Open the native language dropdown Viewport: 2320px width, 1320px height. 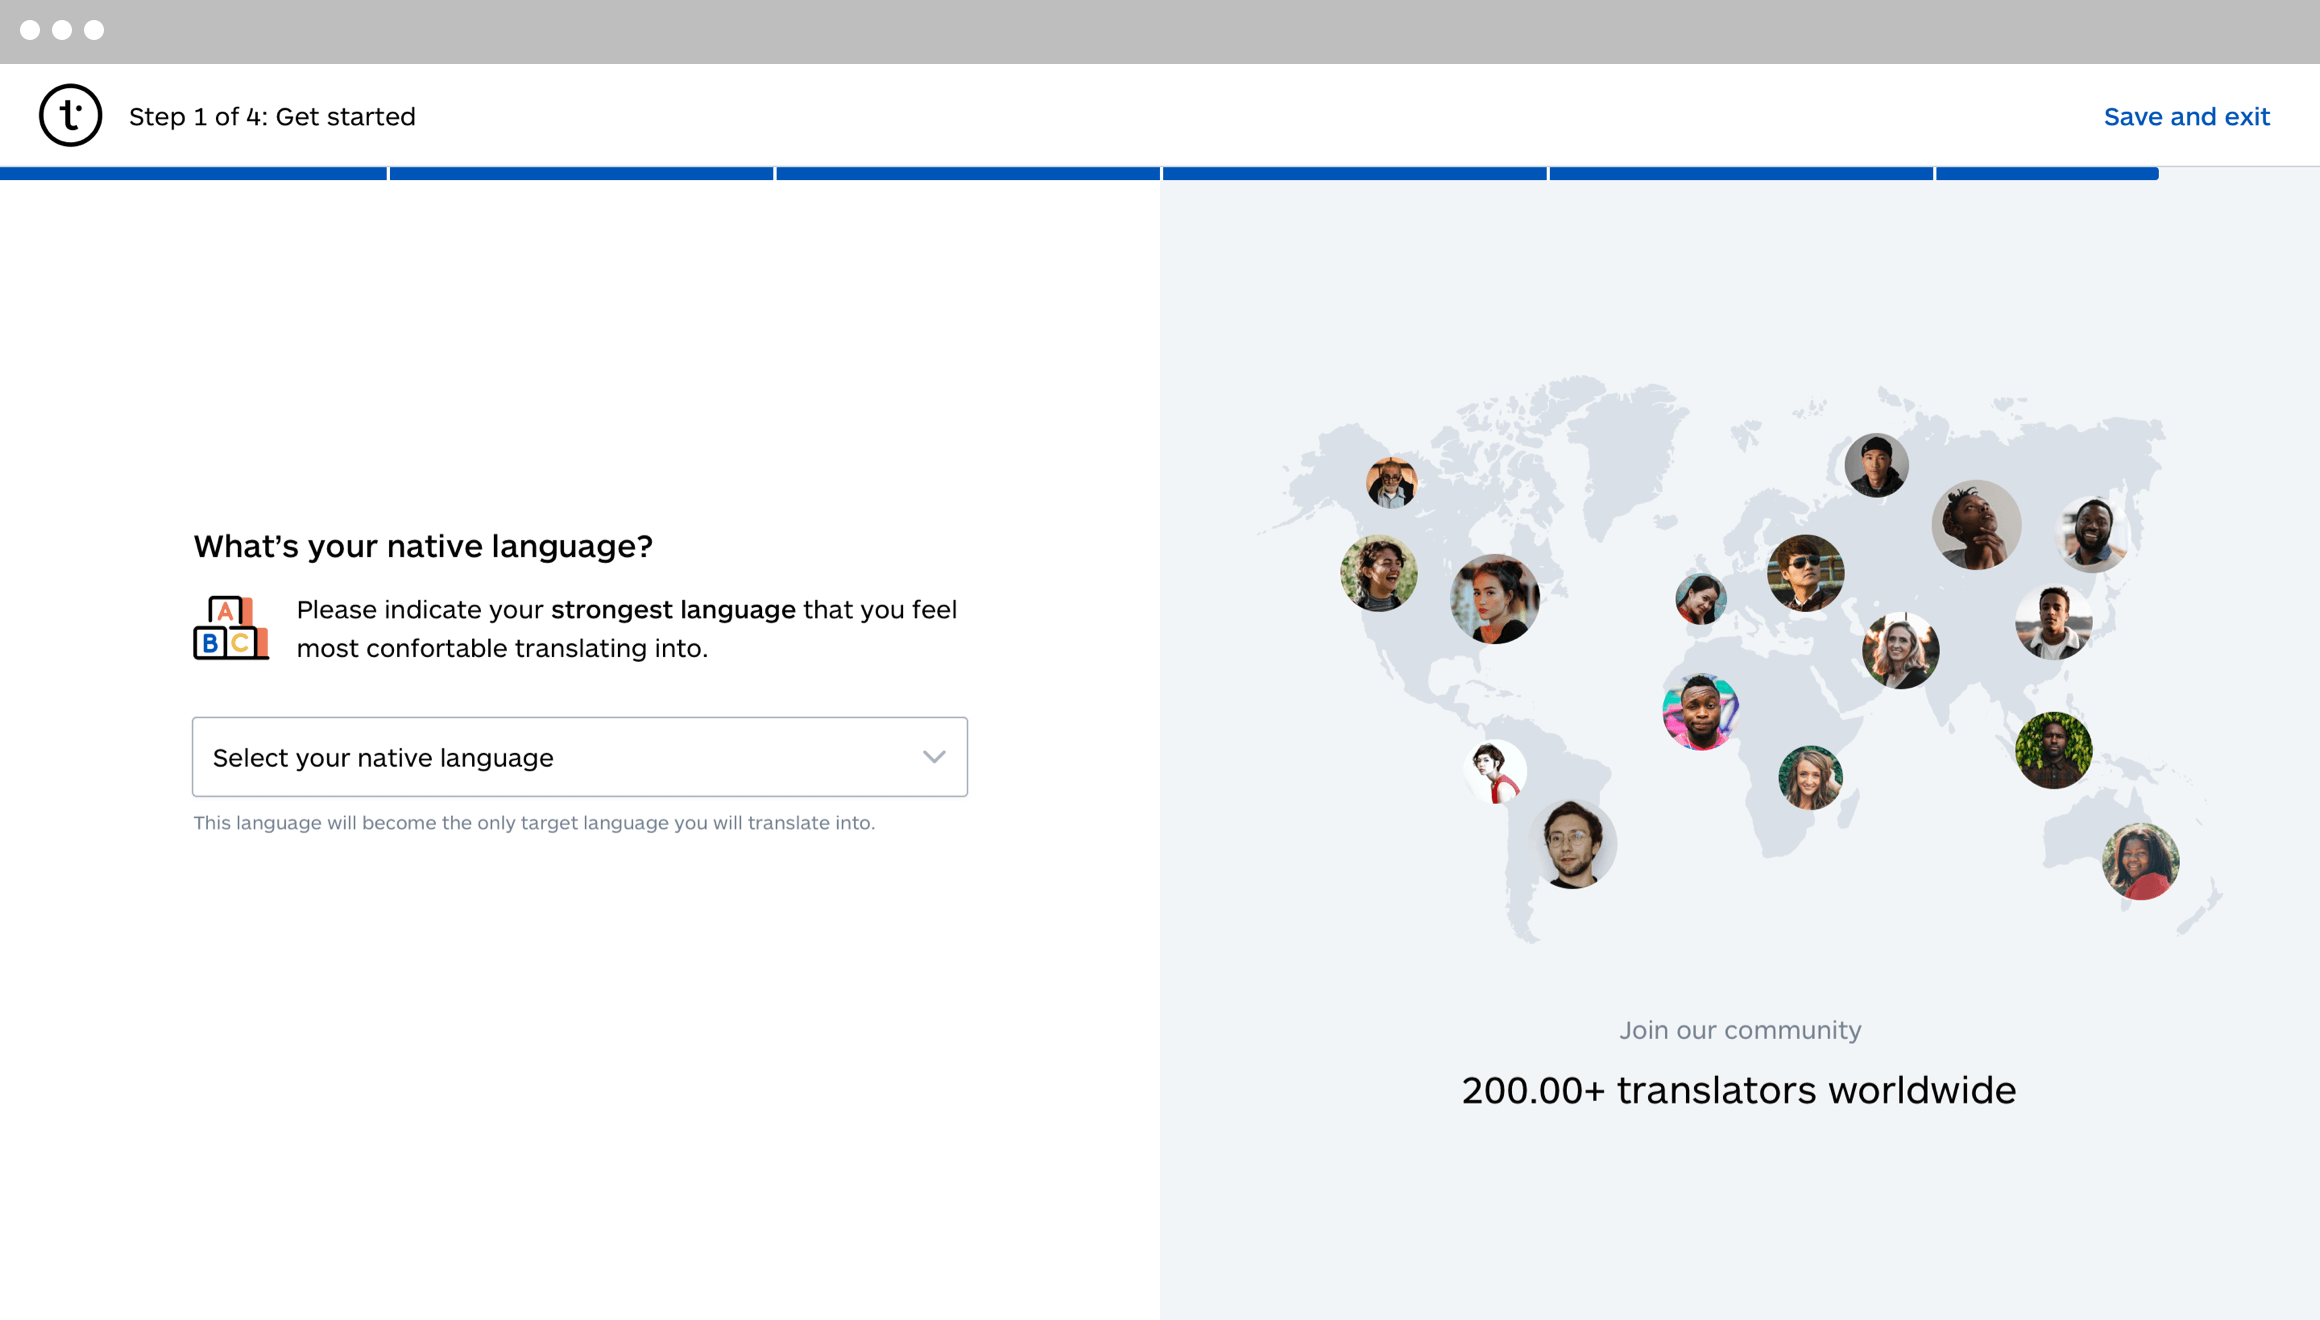coord(560,757)
